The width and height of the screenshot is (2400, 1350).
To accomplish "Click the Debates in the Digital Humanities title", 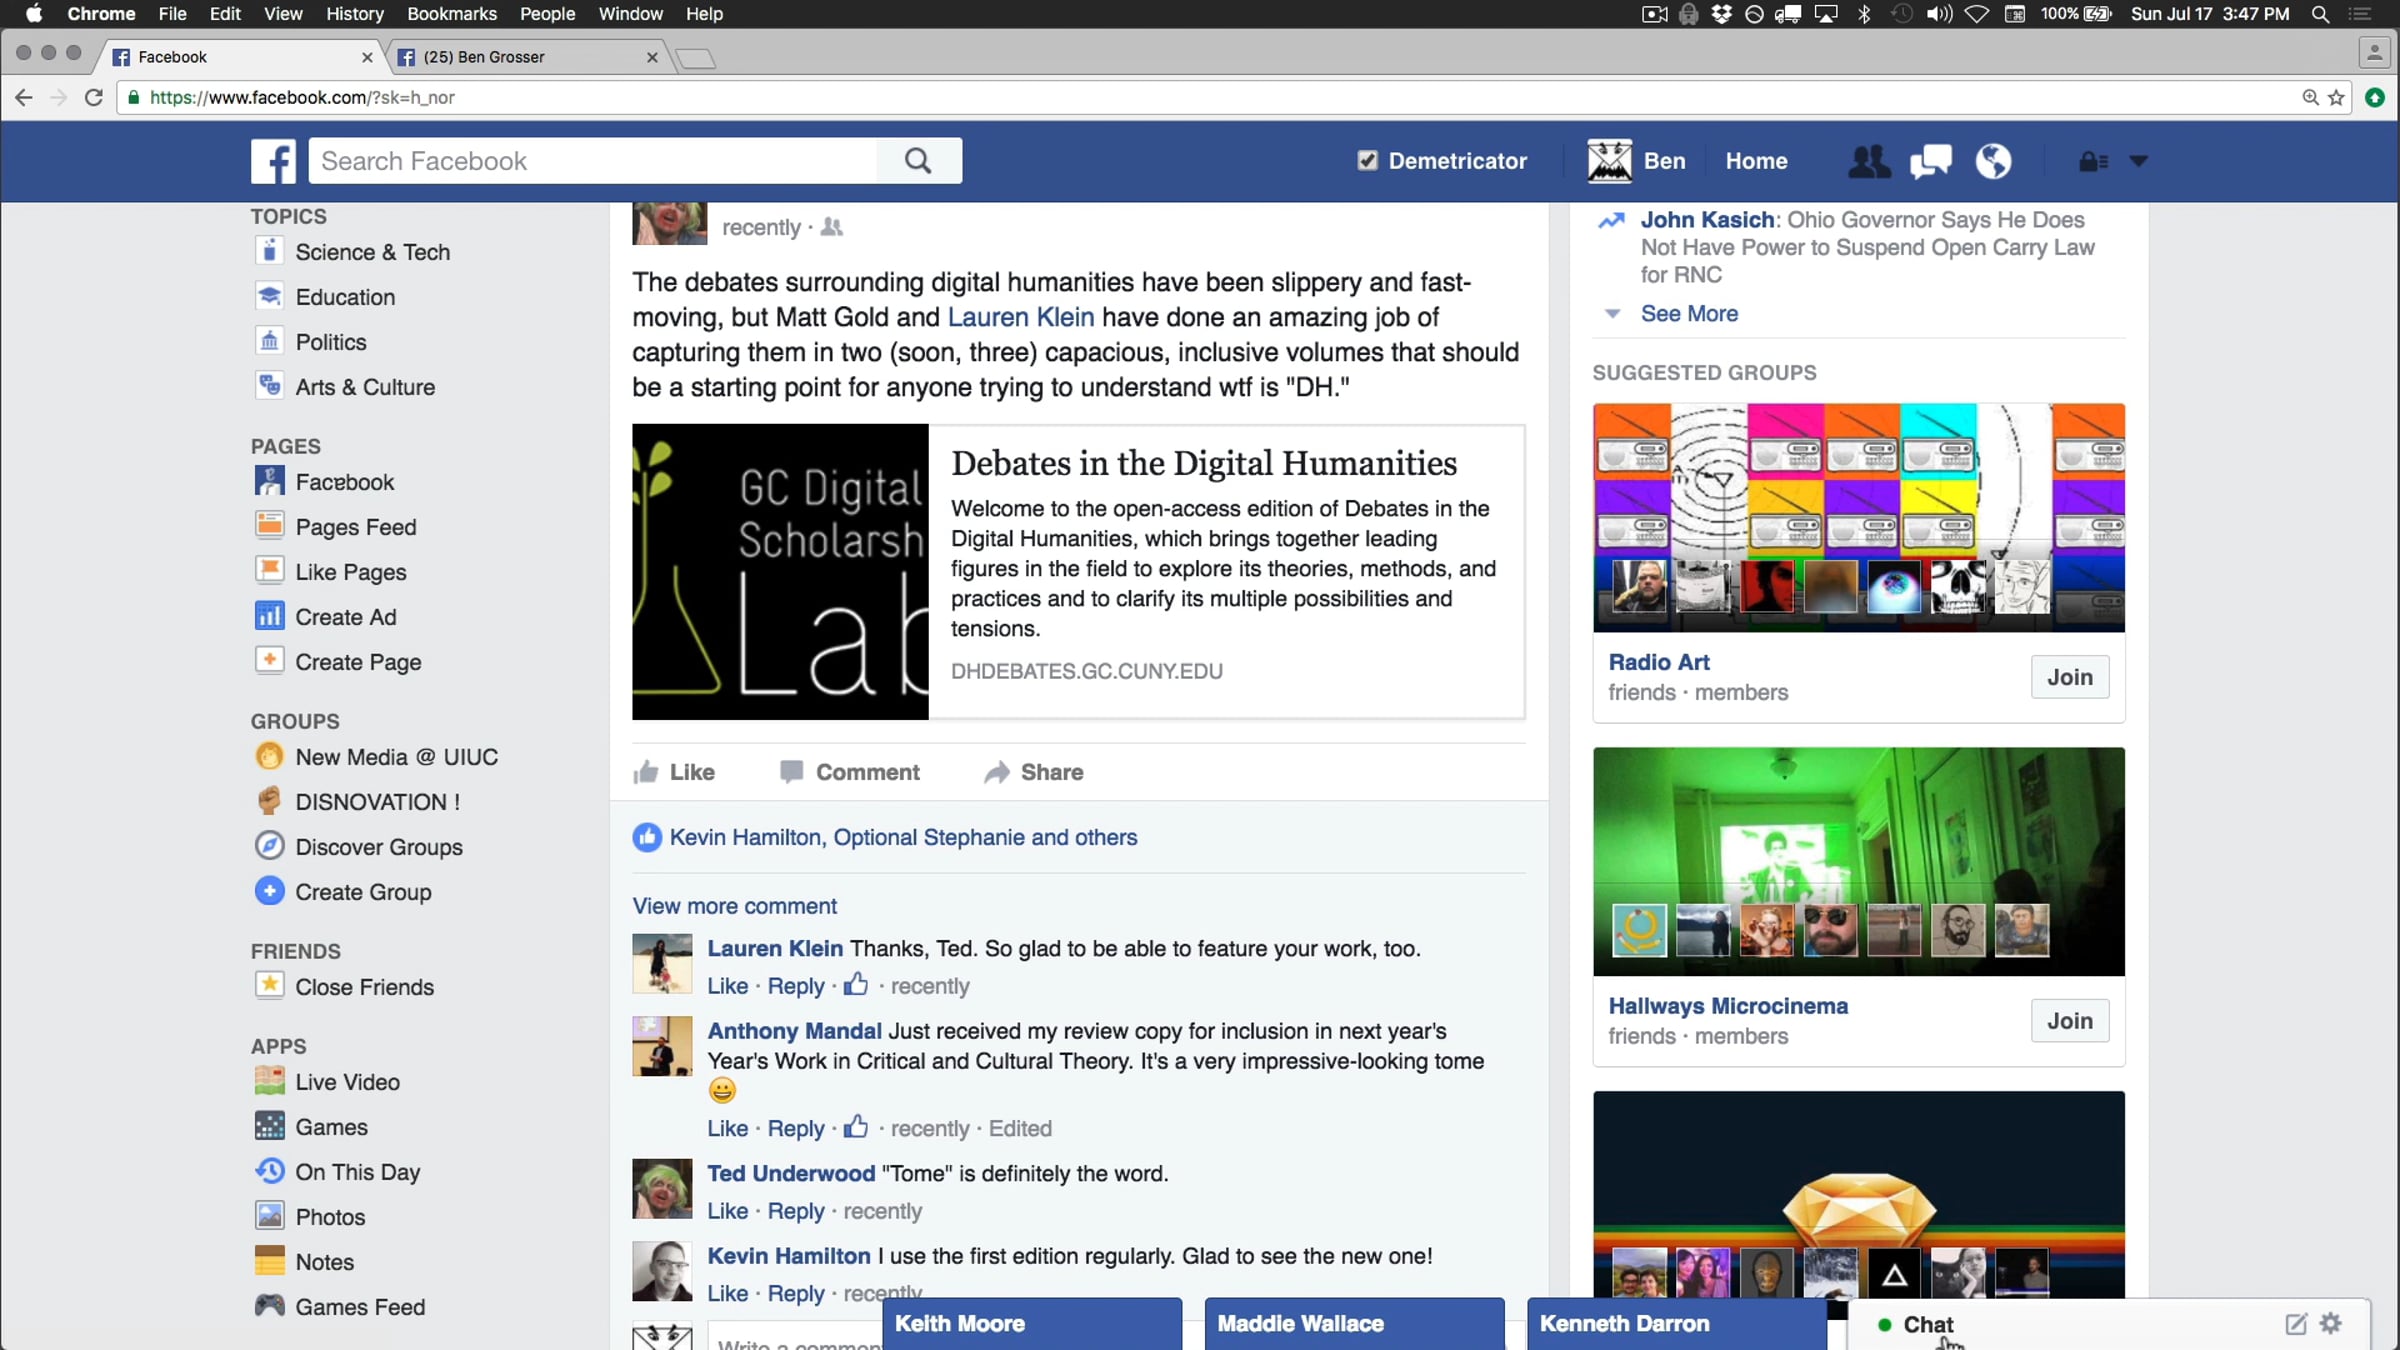I will click(1204, 463).
